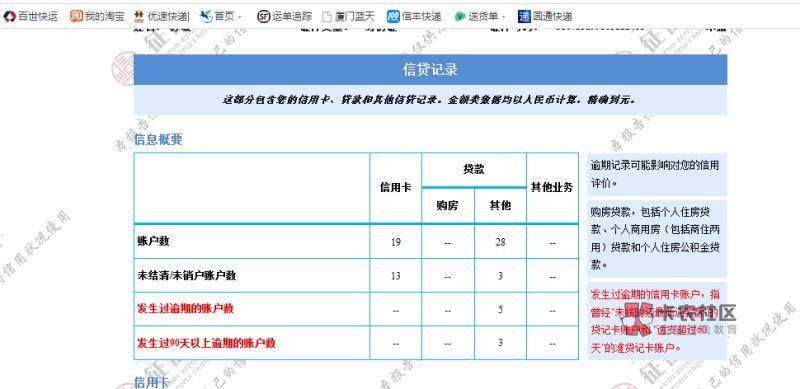This screenshot has height=389, width=800.
Task: Click the 信丰快递 bookmark icon
Action: click(393, 16)
